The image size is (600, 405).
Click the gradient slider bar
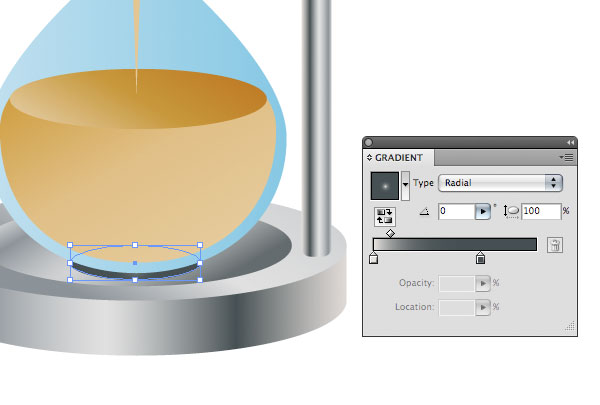coord(455,244)
